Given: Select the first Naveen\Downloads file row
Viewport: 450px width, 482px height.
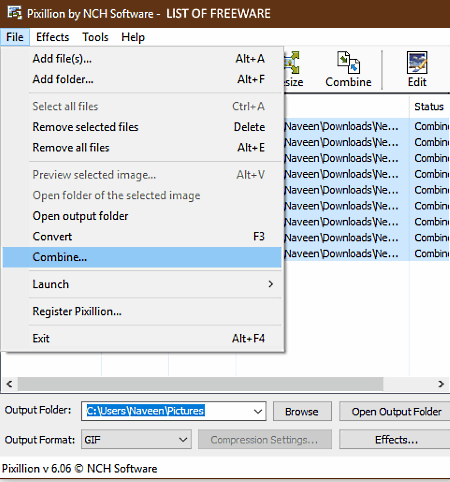Looking at the screenshot, I should 367,126.
